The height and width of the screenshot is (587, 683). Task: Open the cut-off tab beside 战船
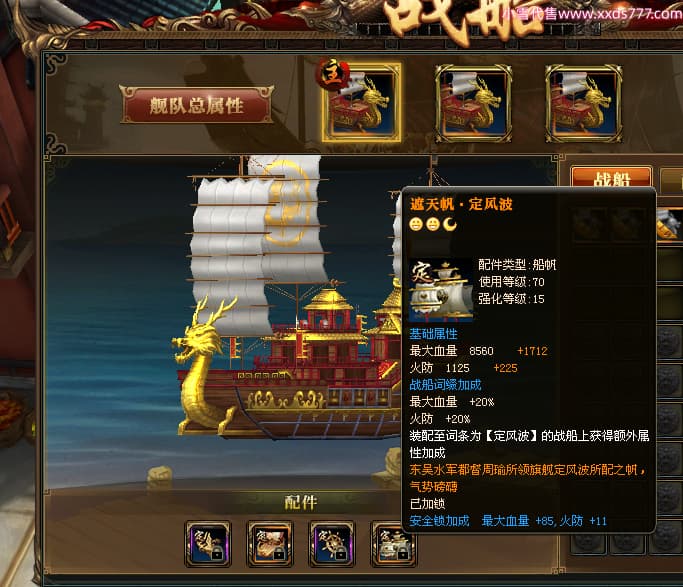click(x=672, y=179)
